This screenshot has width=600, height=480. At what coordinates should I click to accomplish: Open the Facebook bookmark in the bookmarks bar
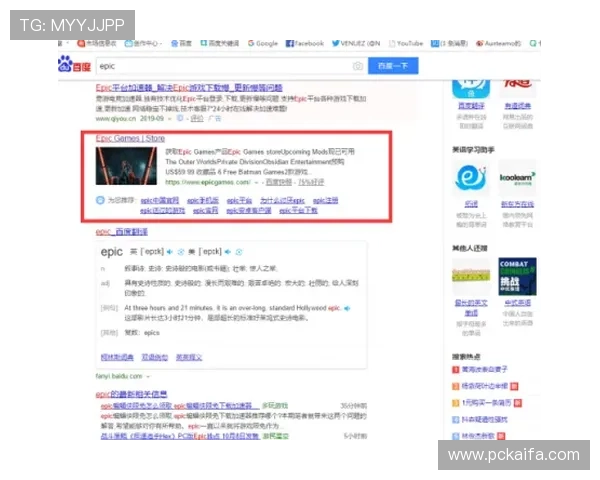(305, 44)
